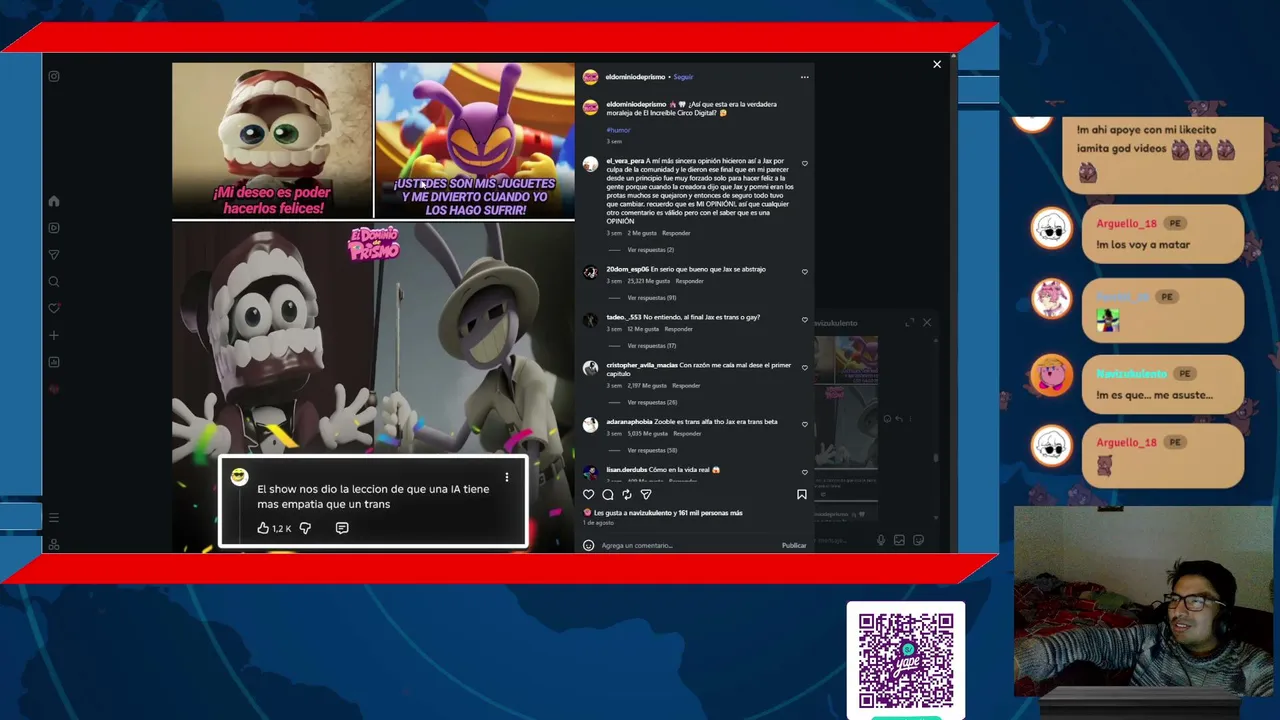1280x720 pixels.
Task: Reply to el_vera_pera's comment
Action: point(676,233)
